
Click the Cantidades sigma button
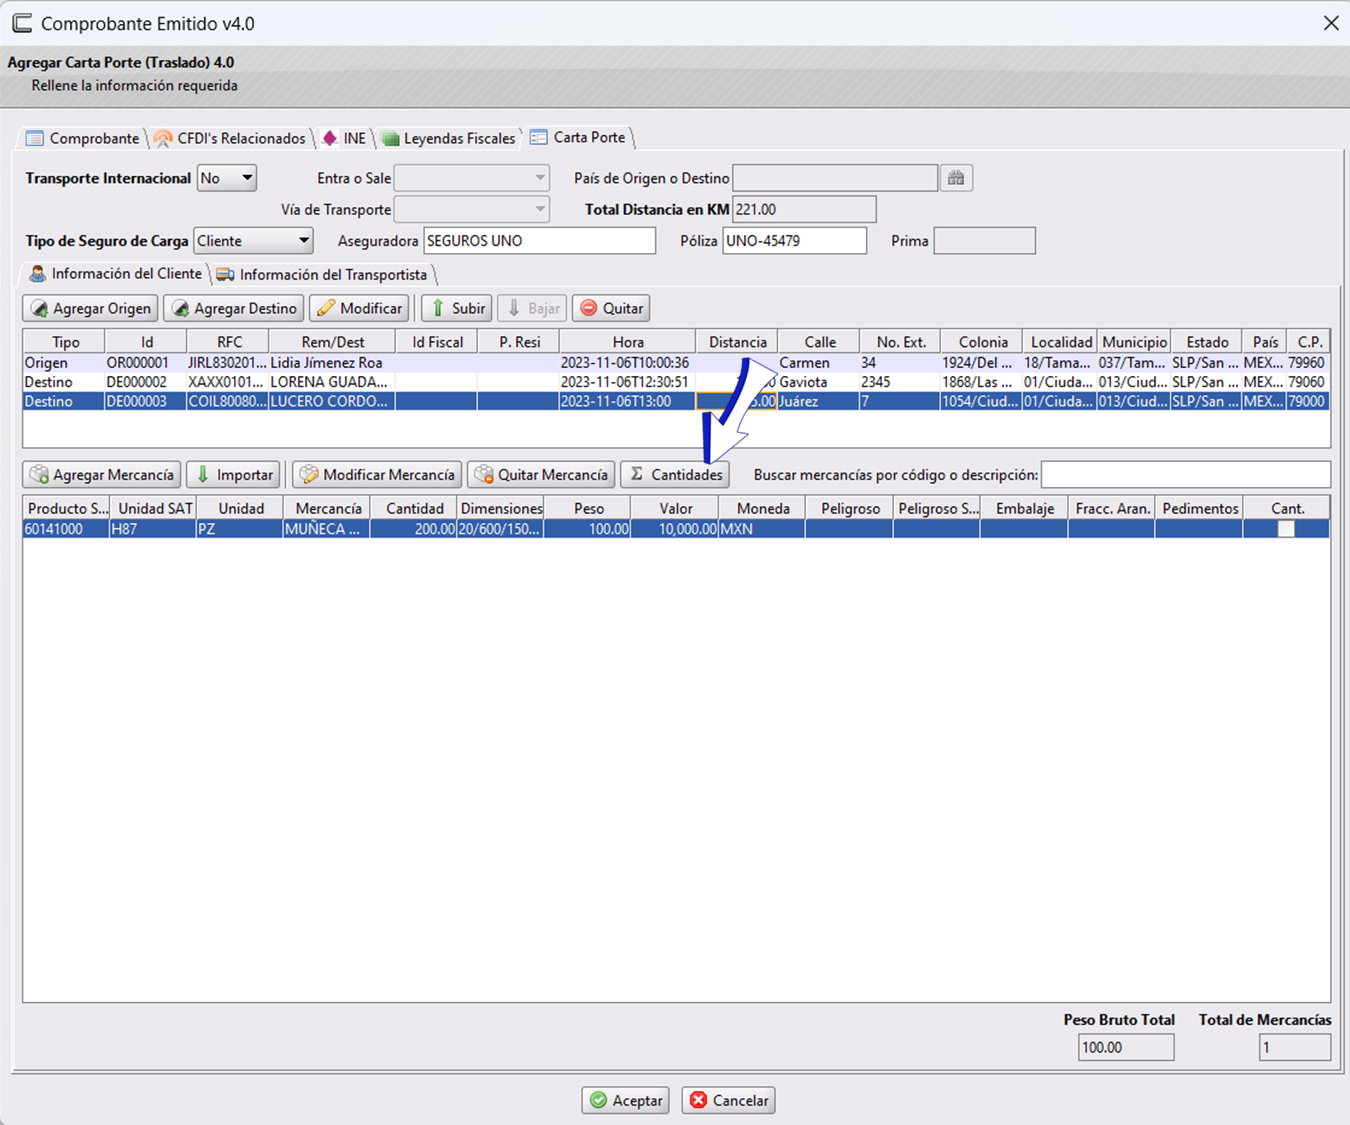(675, 474)
